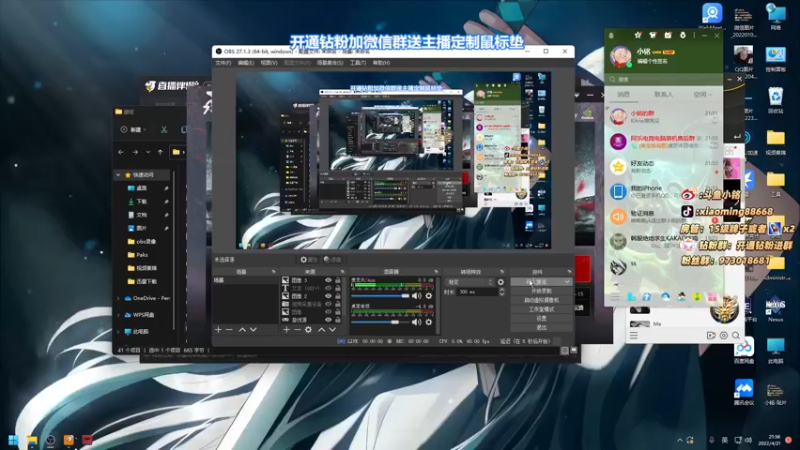Open the OBS 场景集合(S) menu
The height and width of the screenshot is (450, 800).
[330, 63]
